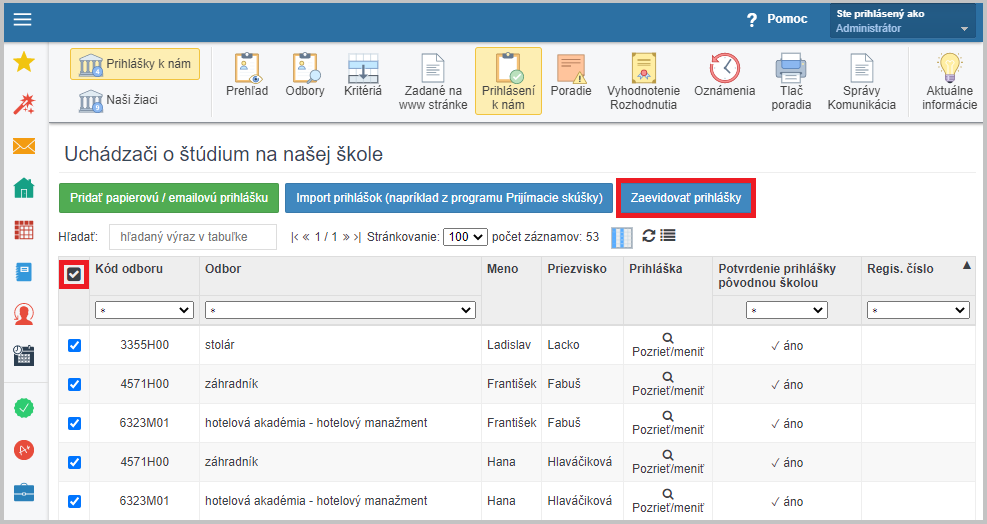Viewport: 987px width, 524px height.
Task: Open the envelope messages icon in sidebar
Action: [x=24, y=147]
